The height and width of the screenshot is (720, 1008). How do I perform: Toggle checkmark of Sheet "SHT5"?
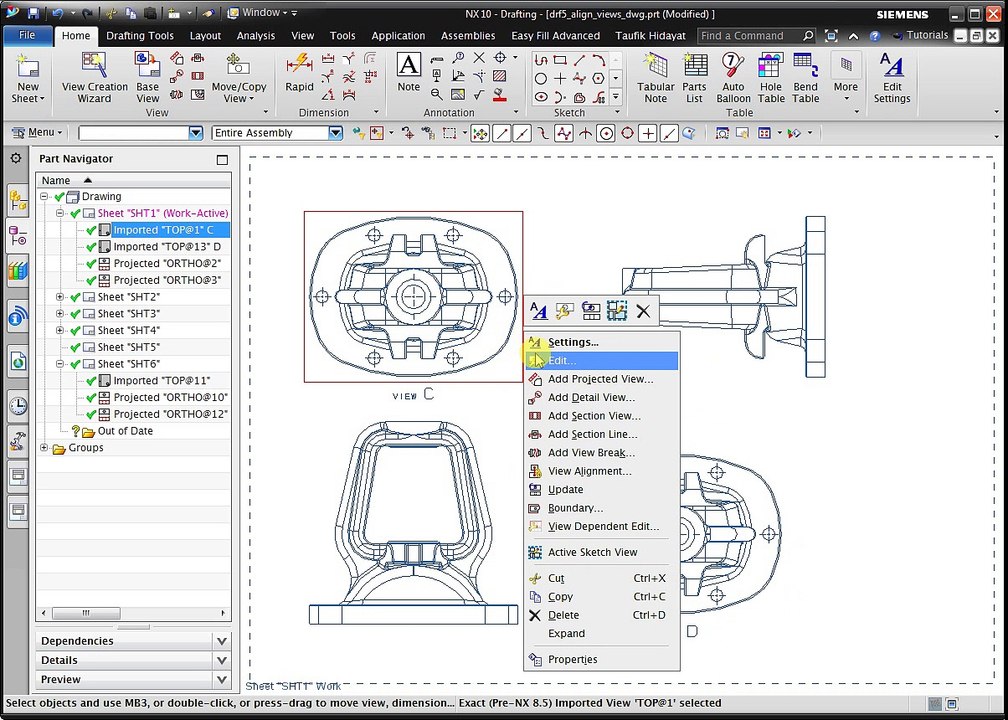[x=75, y=347]
